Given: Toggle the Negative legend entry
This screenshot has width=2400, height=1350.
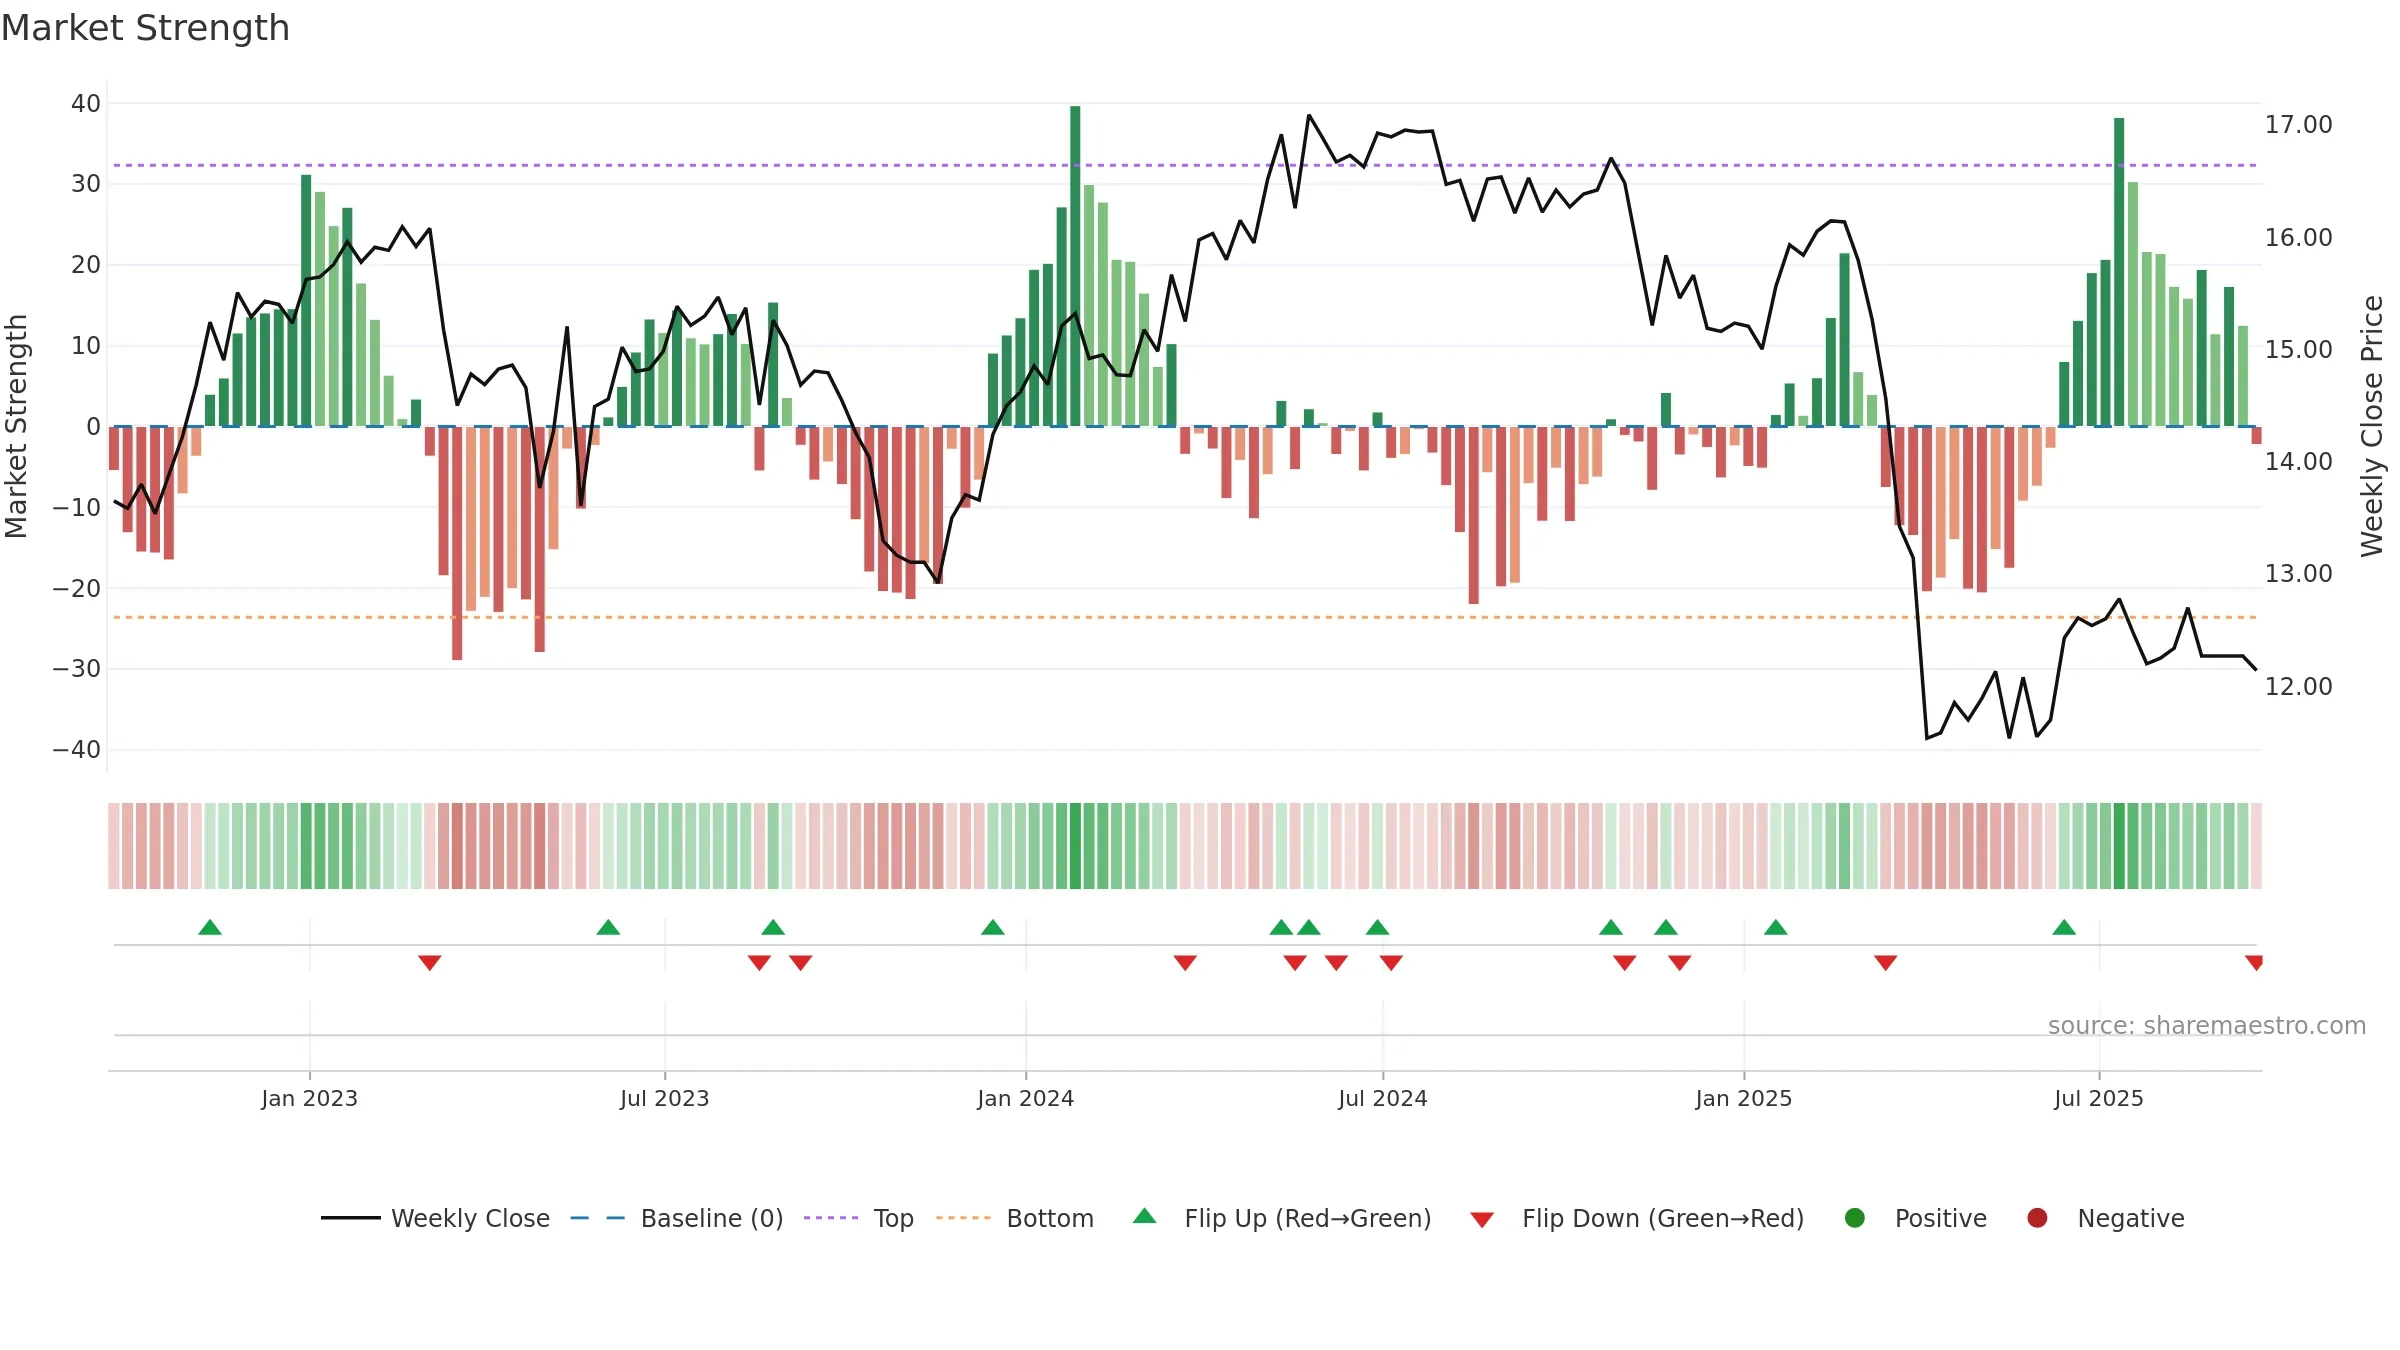Looking at the screenshot, I should 2105,1218.
